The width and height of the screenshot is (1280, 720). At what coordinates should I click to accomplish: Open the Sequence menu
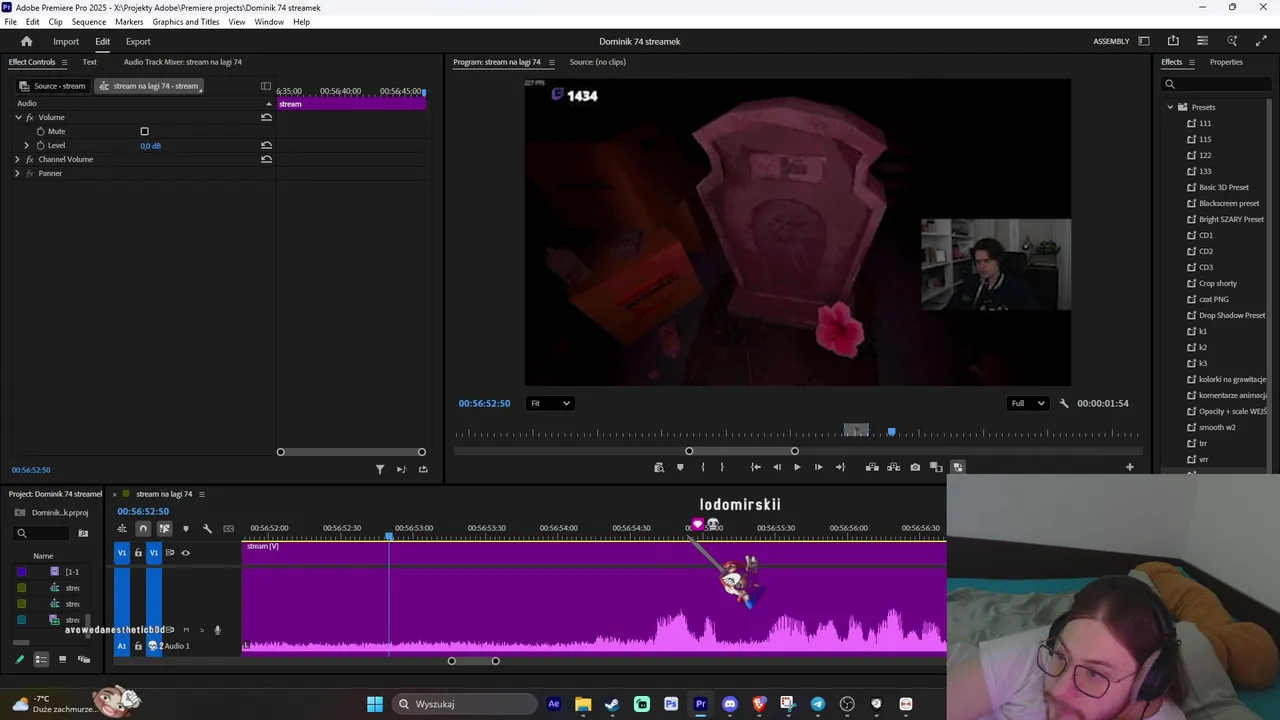point(89,22)
